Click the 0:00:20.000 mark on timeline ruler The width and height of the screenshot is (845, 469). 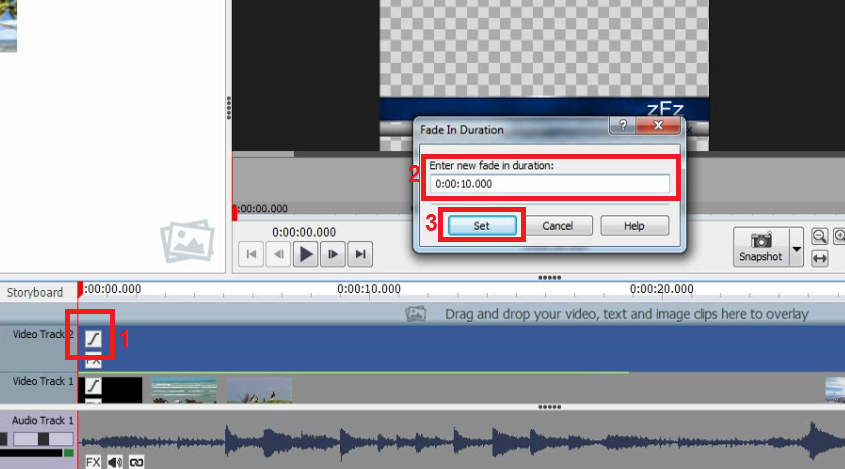point(661,289)
